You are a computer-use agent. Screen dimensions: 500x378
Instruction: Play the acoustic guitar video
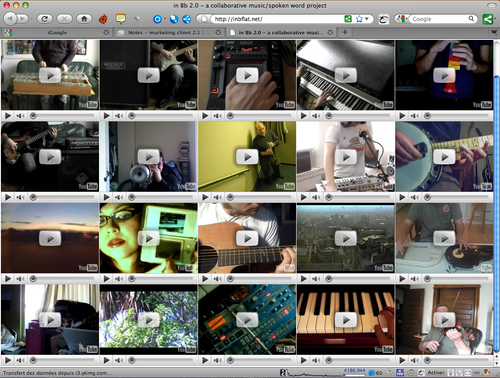point(247,238)
